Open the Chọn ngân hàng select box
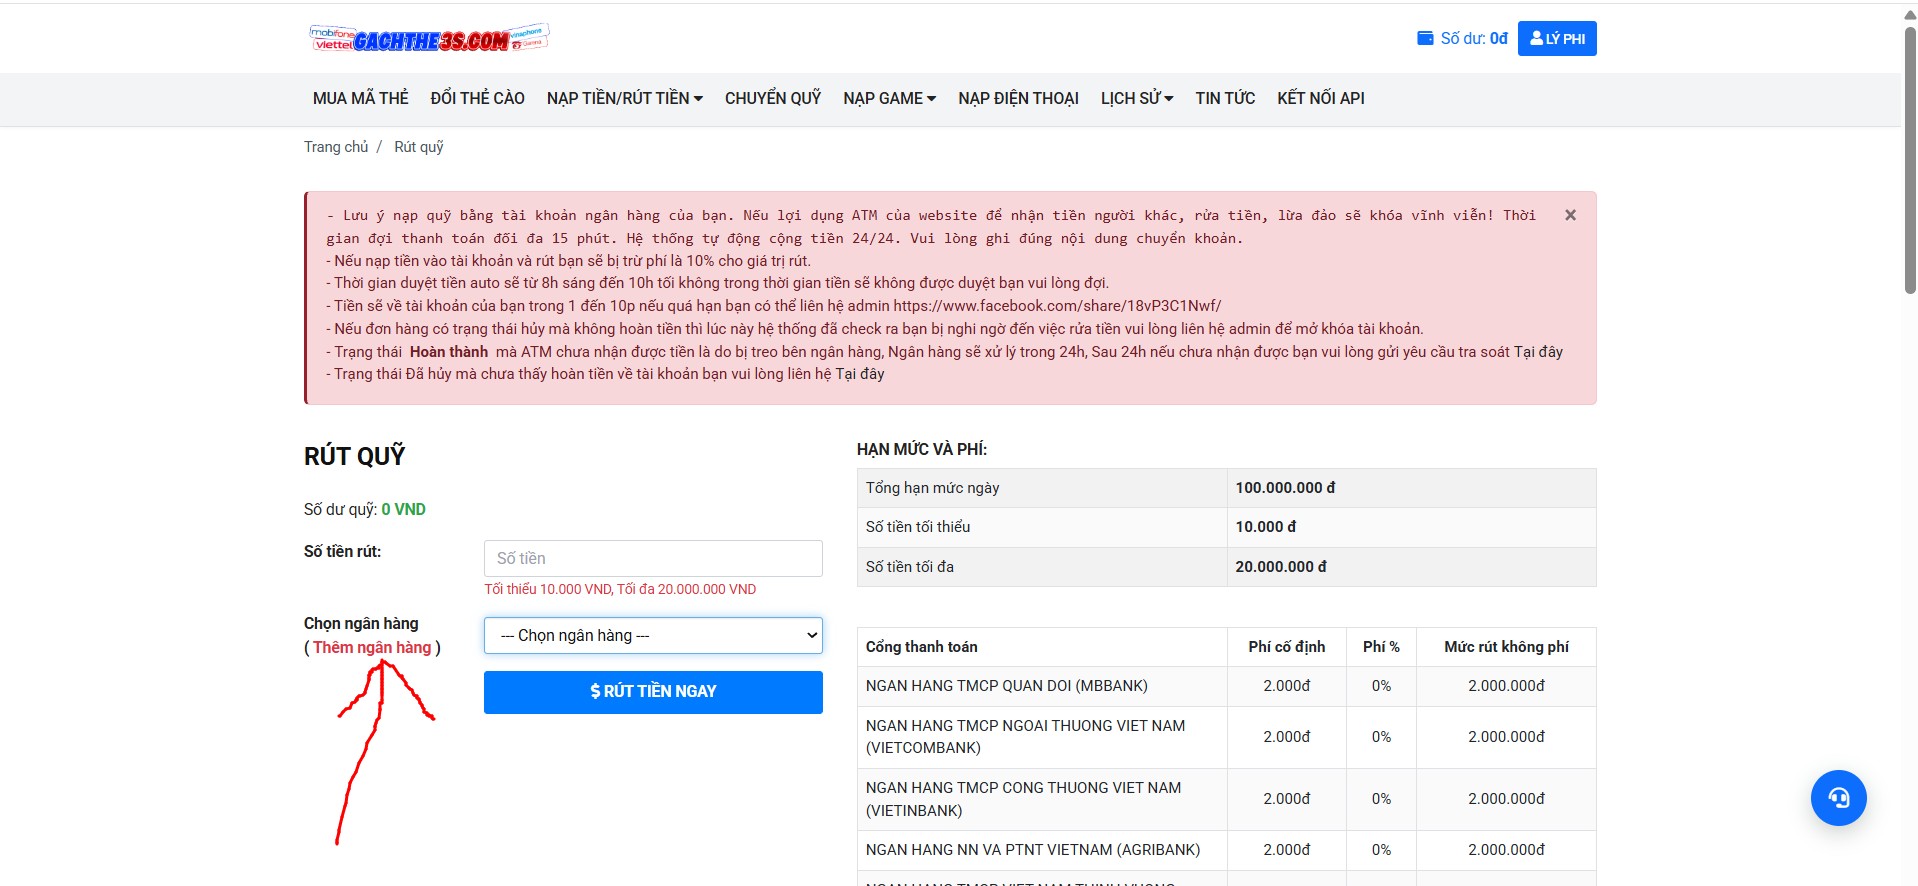 (x=653, y=635)
